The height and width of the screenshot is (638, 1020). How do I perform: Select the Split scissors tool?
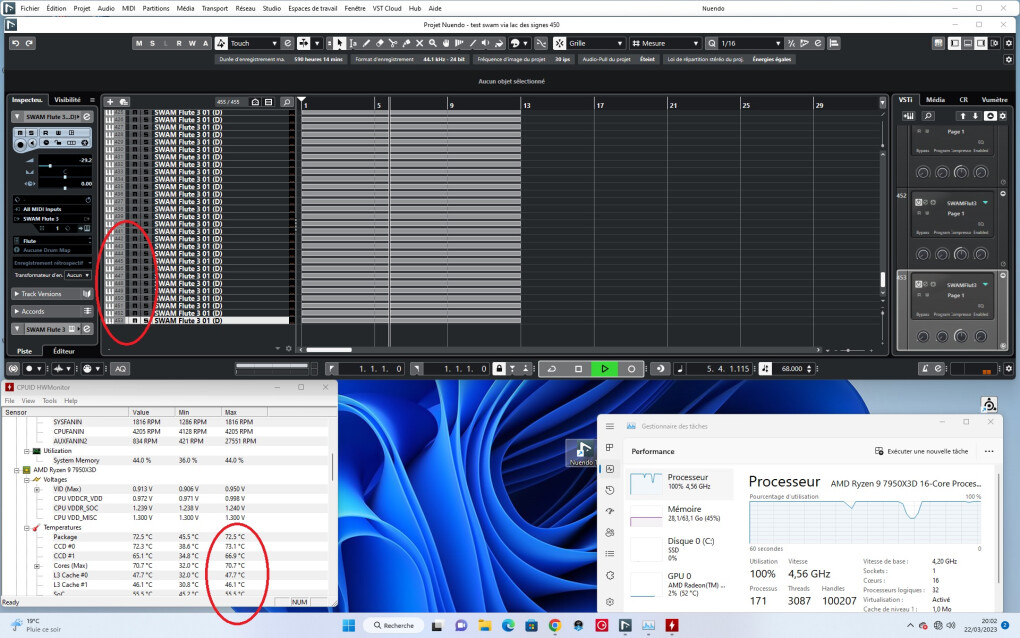pyautogui.click(x=393, y=44)
